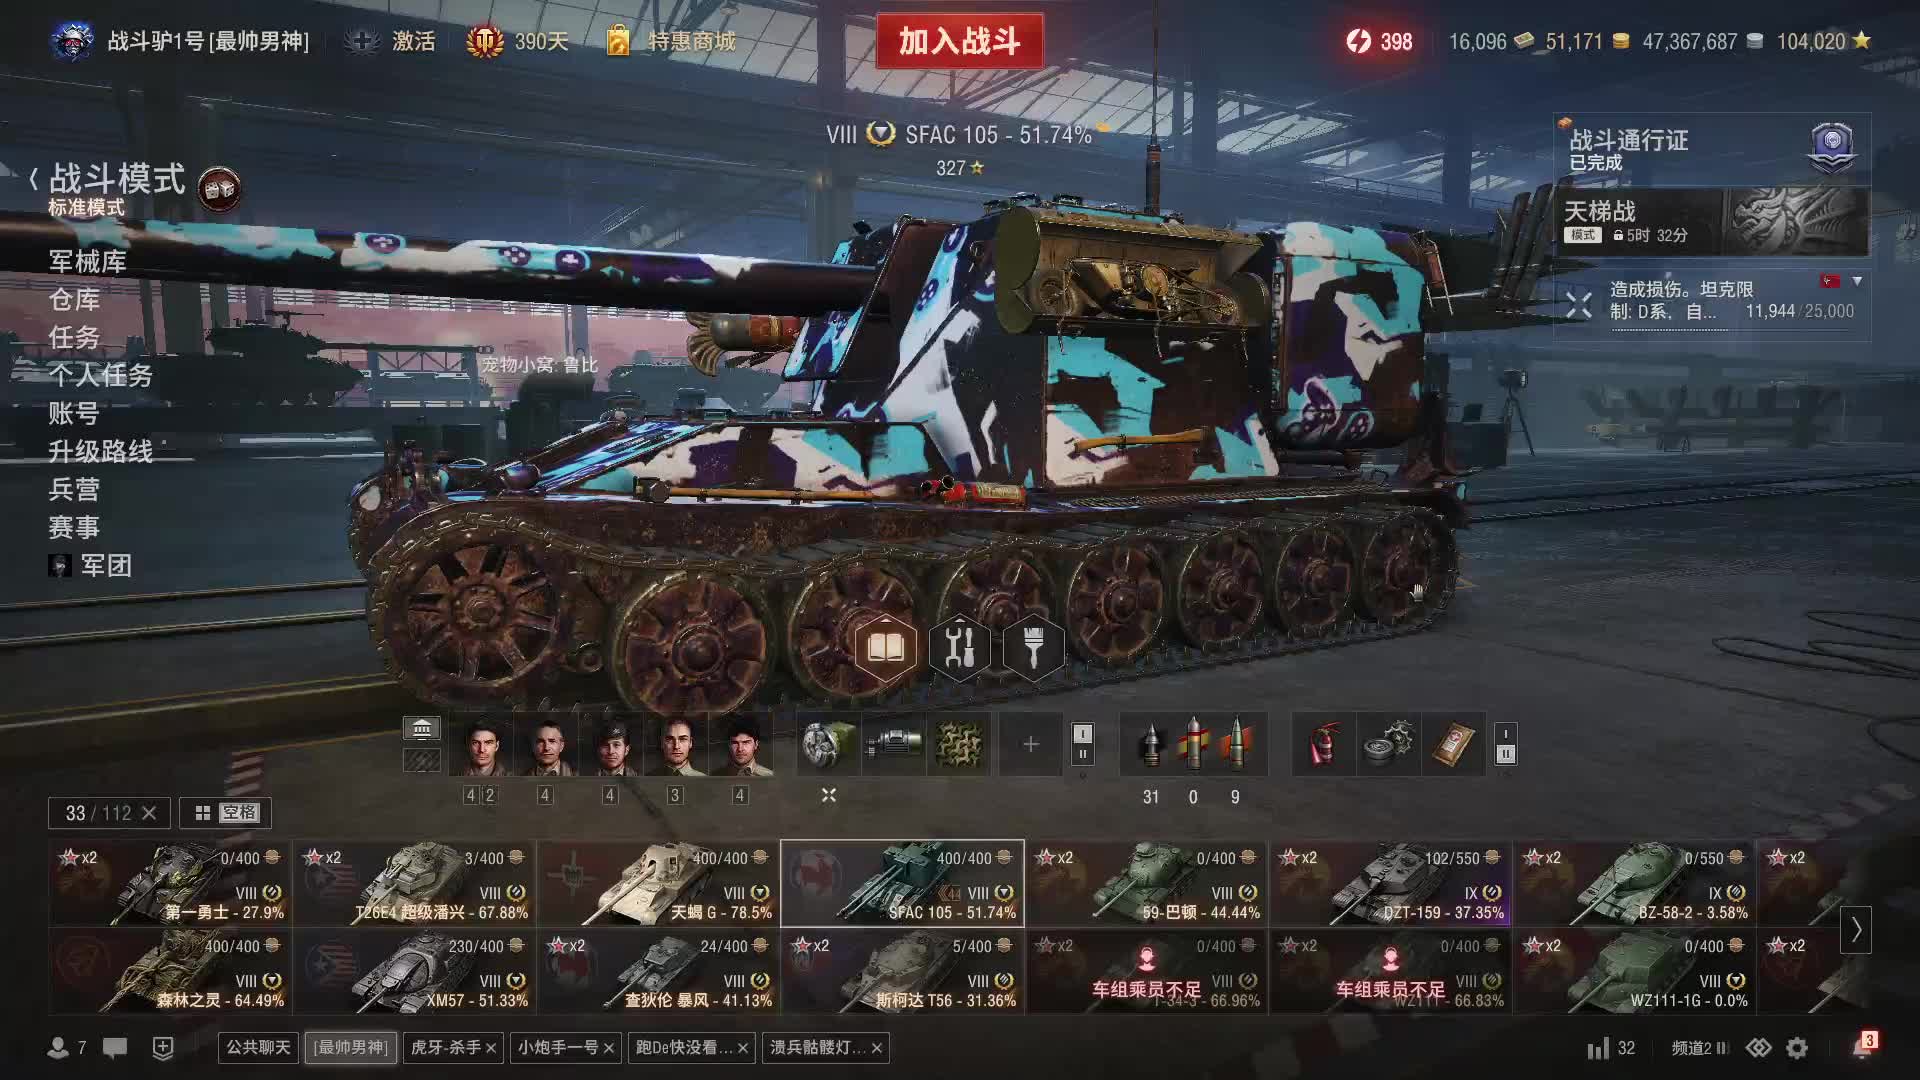This screenshot has width=1920, height=1080.
Task: Select the 天蝎 G tank thumbnail
Action: (658, 883)
